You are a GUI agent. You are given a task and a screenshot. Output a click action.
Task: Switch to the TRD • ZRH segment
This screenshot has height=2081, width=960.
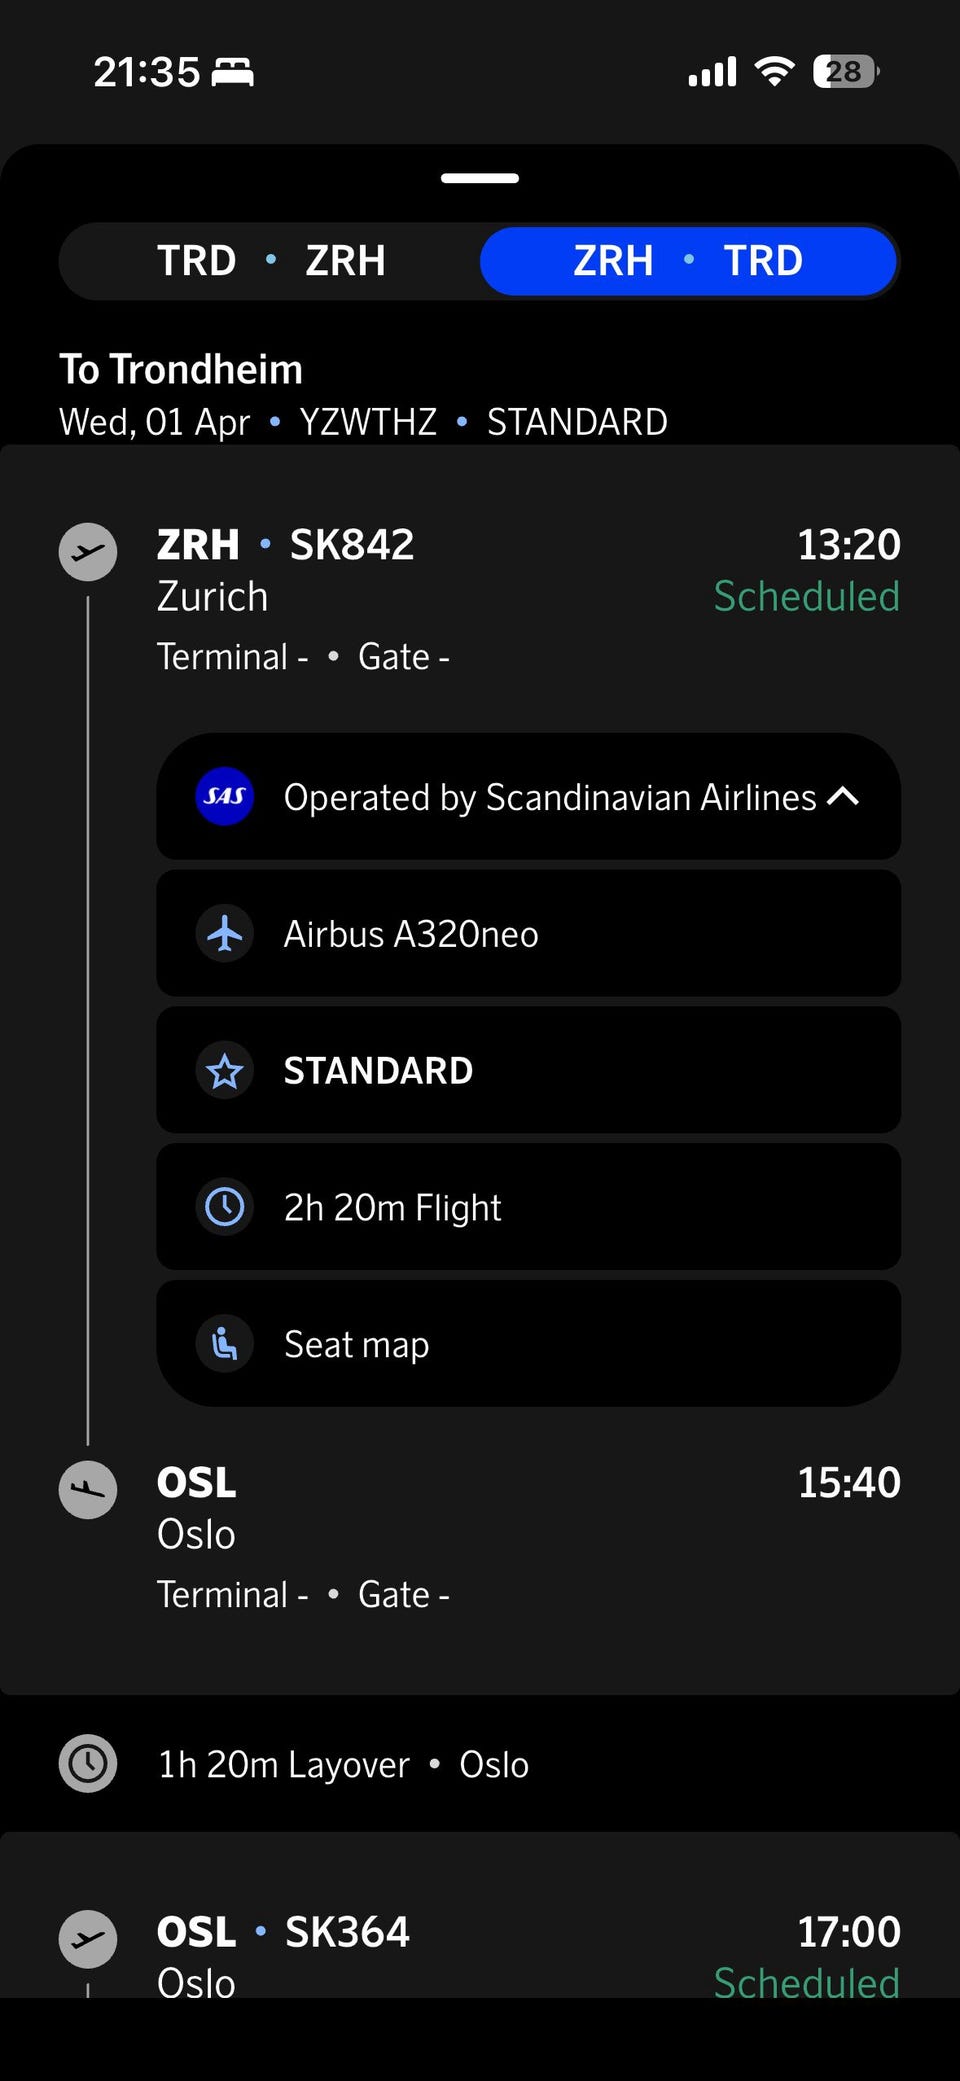pyautogui.click(x=271, y=261)
